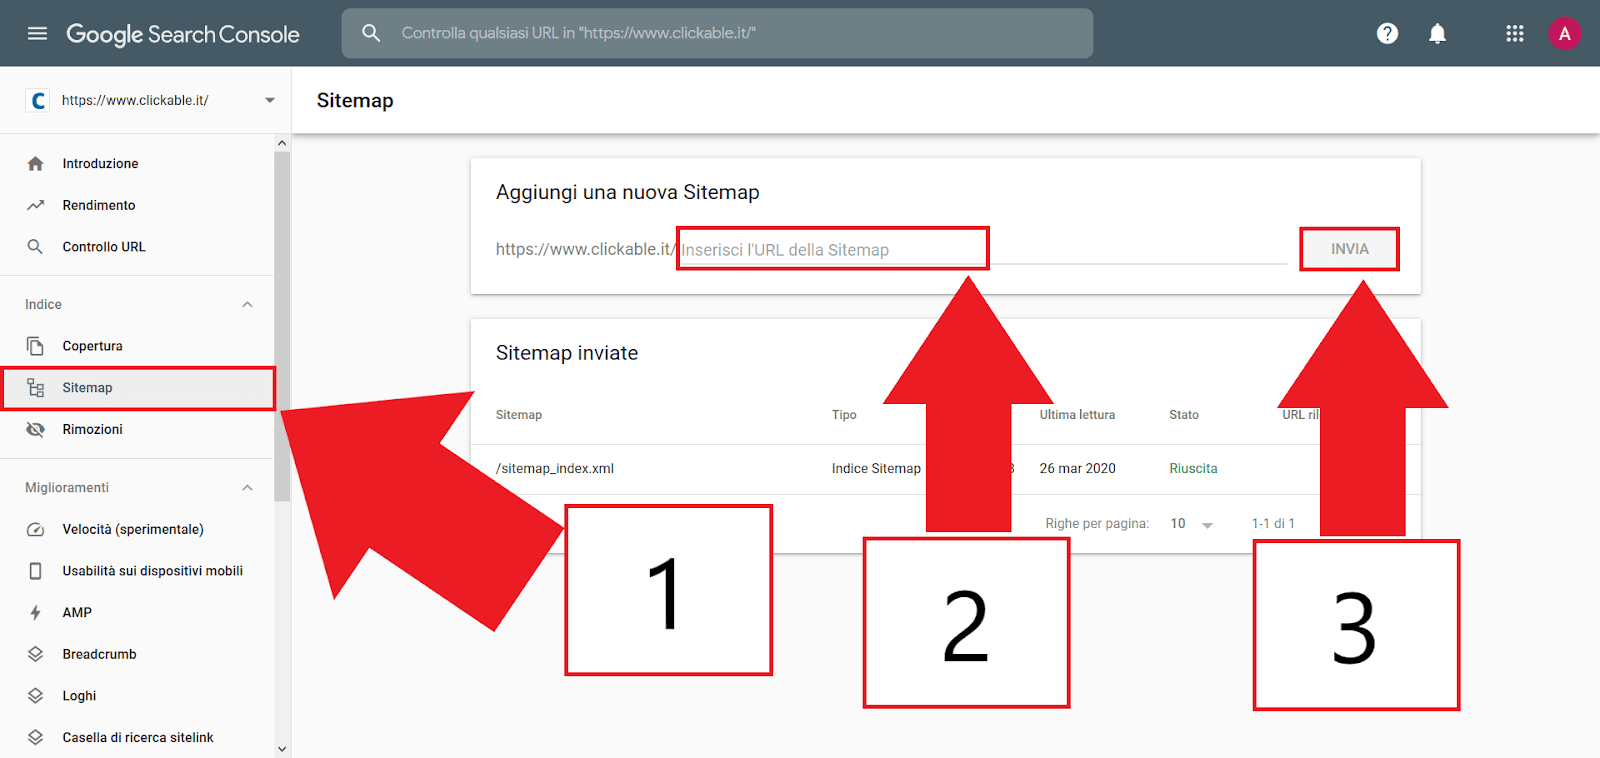
Task: Click the Ultima lettura column header
Action: tap(1077, 415)
